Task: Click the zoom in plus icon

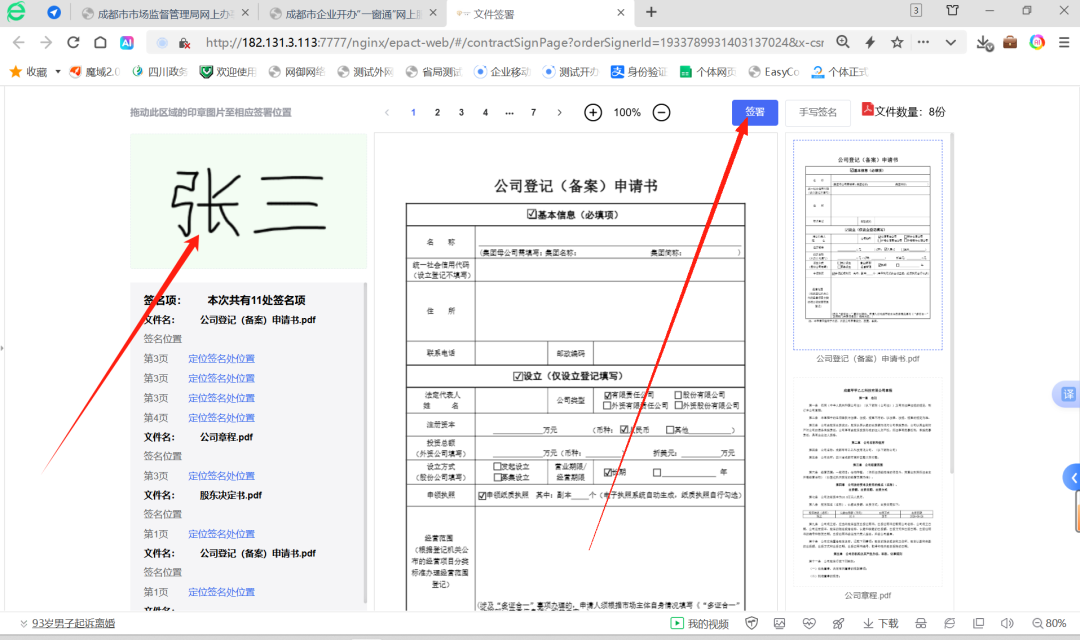Action: 593,112
